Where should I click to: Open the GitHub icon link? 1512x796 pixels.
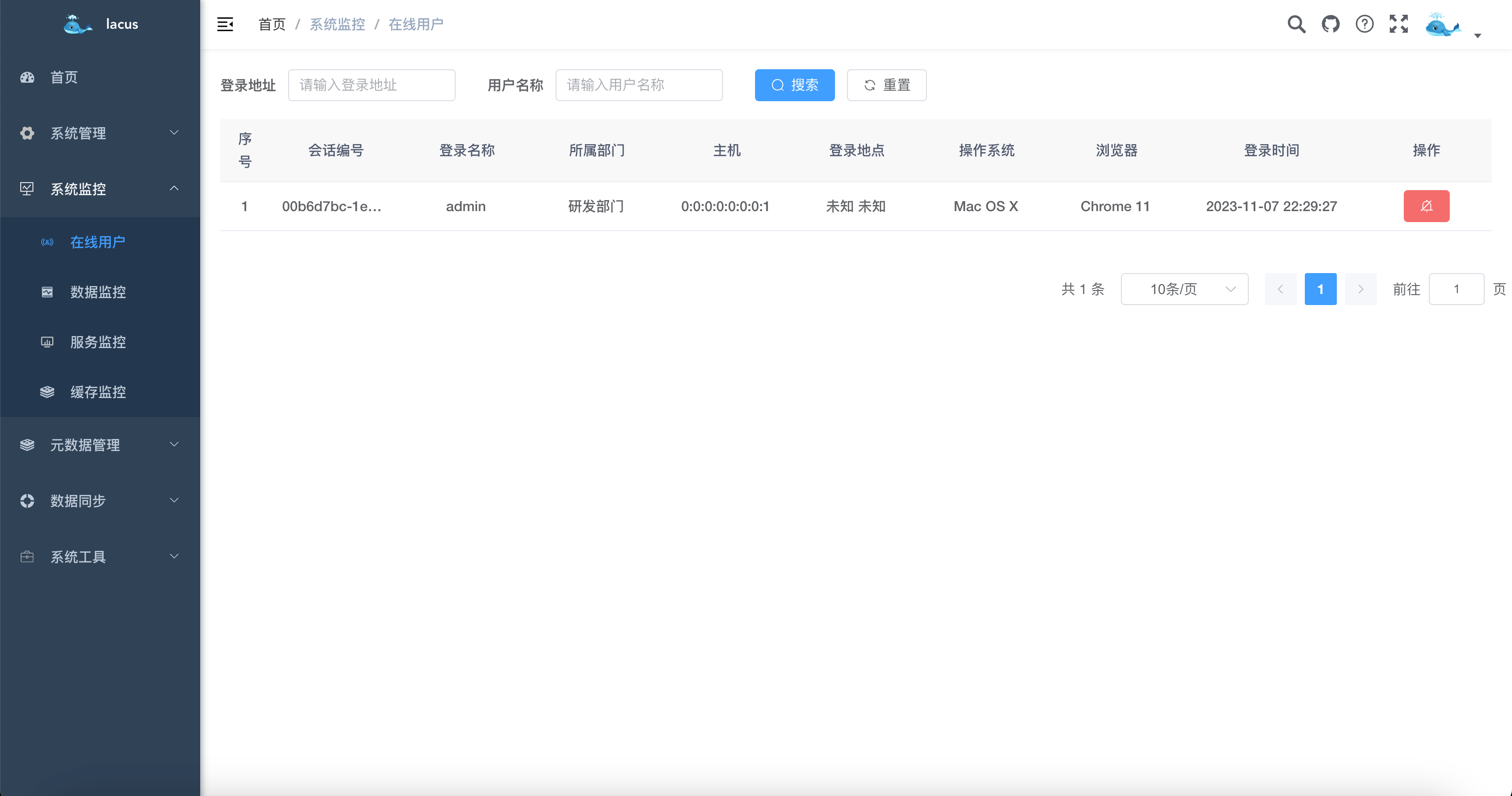[1330, 24]
